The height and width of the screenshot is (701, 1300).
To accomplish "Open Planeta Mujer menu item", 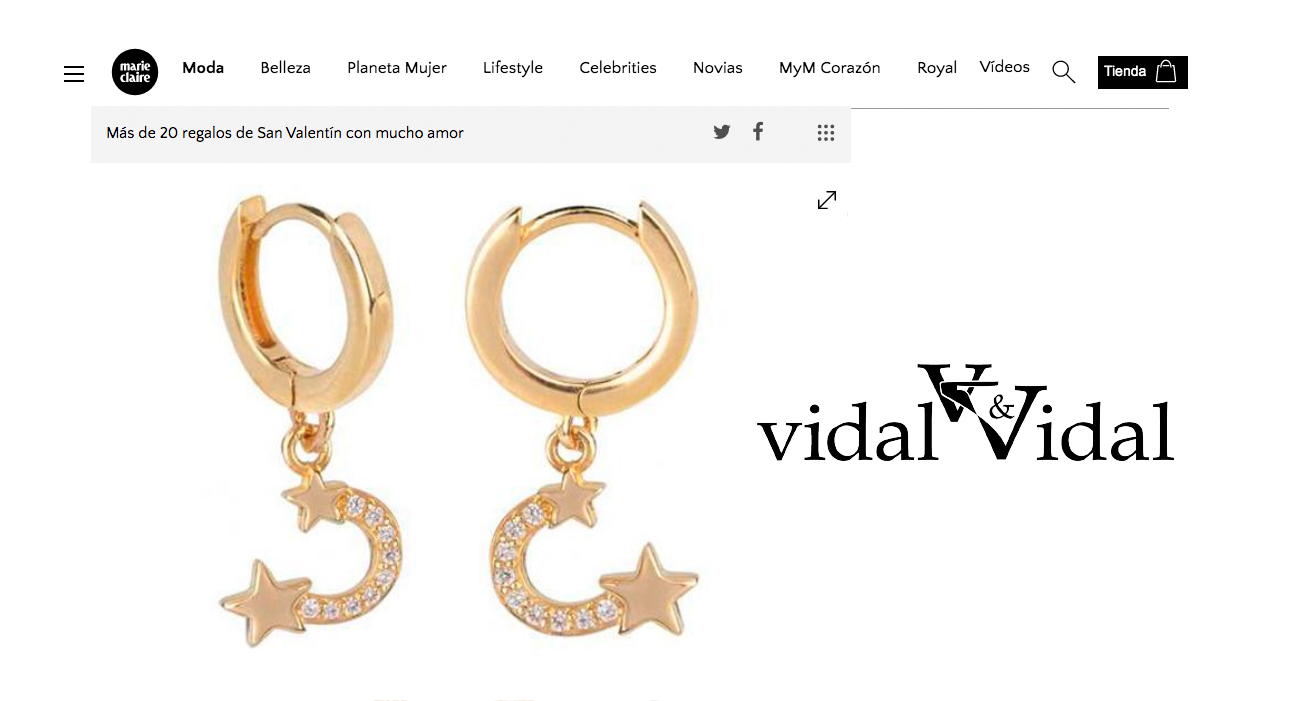I will (397, 68).
